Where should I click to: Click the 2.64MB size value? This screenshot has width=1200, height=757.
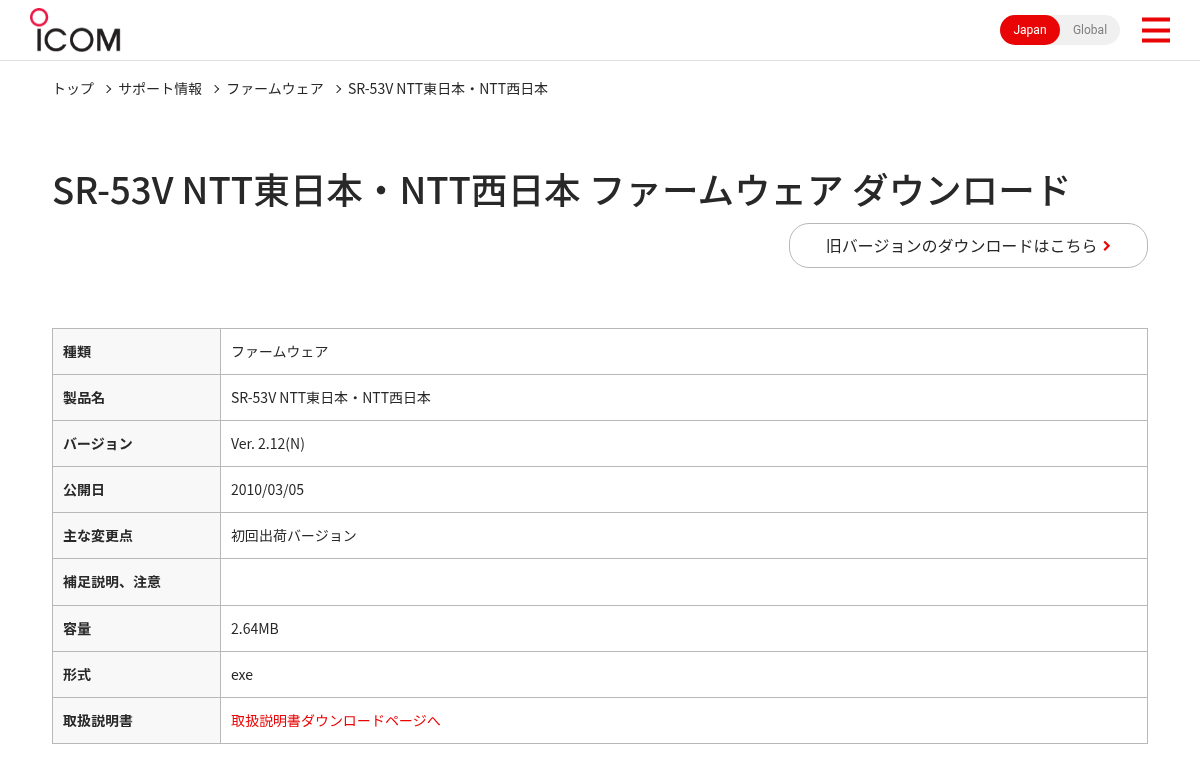point(255,629)
